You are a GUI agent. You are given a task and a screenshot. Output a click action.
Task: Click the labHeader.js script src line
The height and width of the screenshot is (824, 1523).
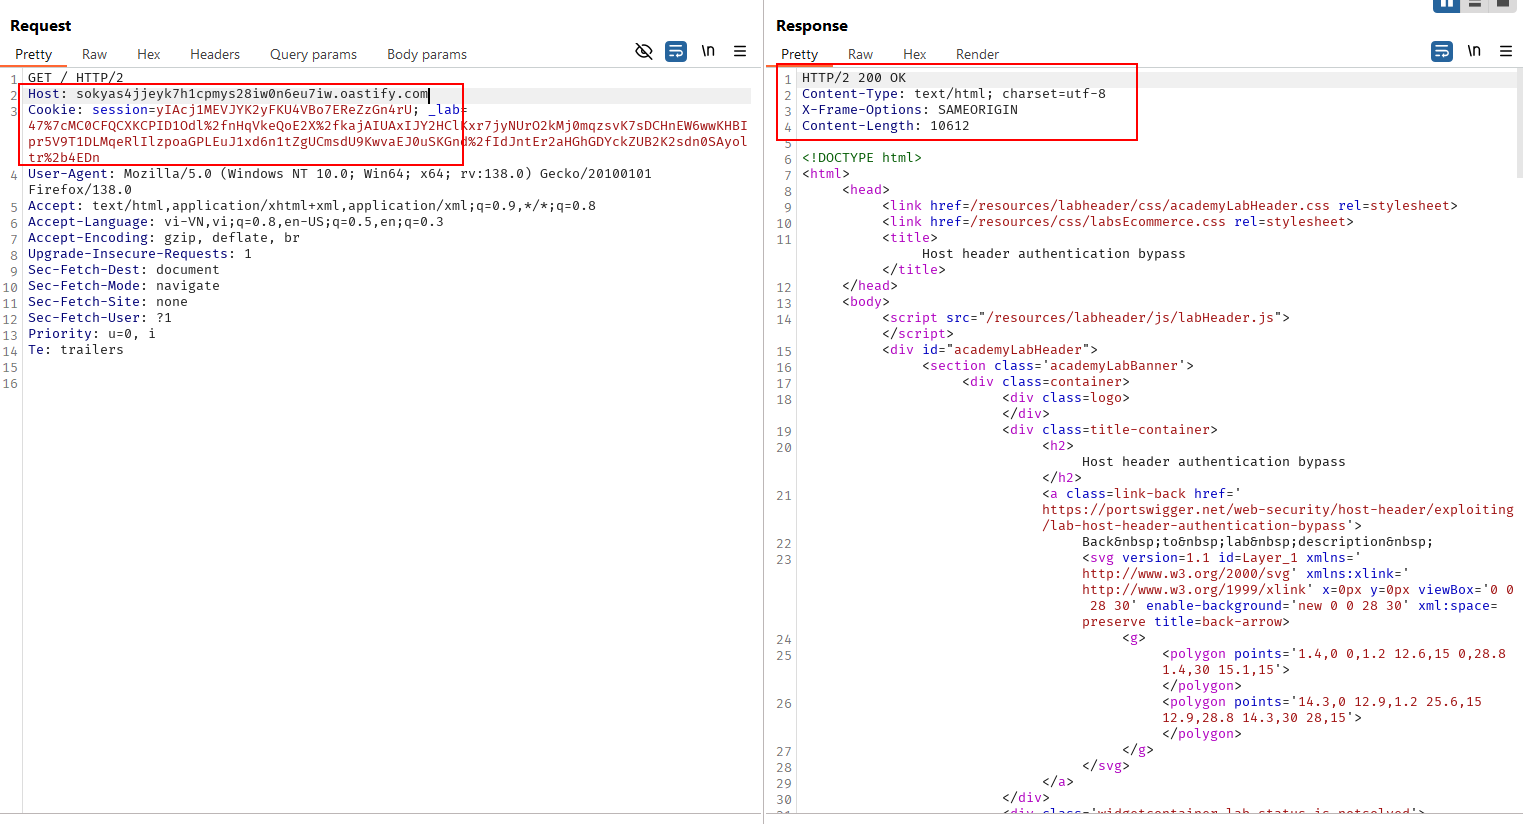click(1086, 318)
